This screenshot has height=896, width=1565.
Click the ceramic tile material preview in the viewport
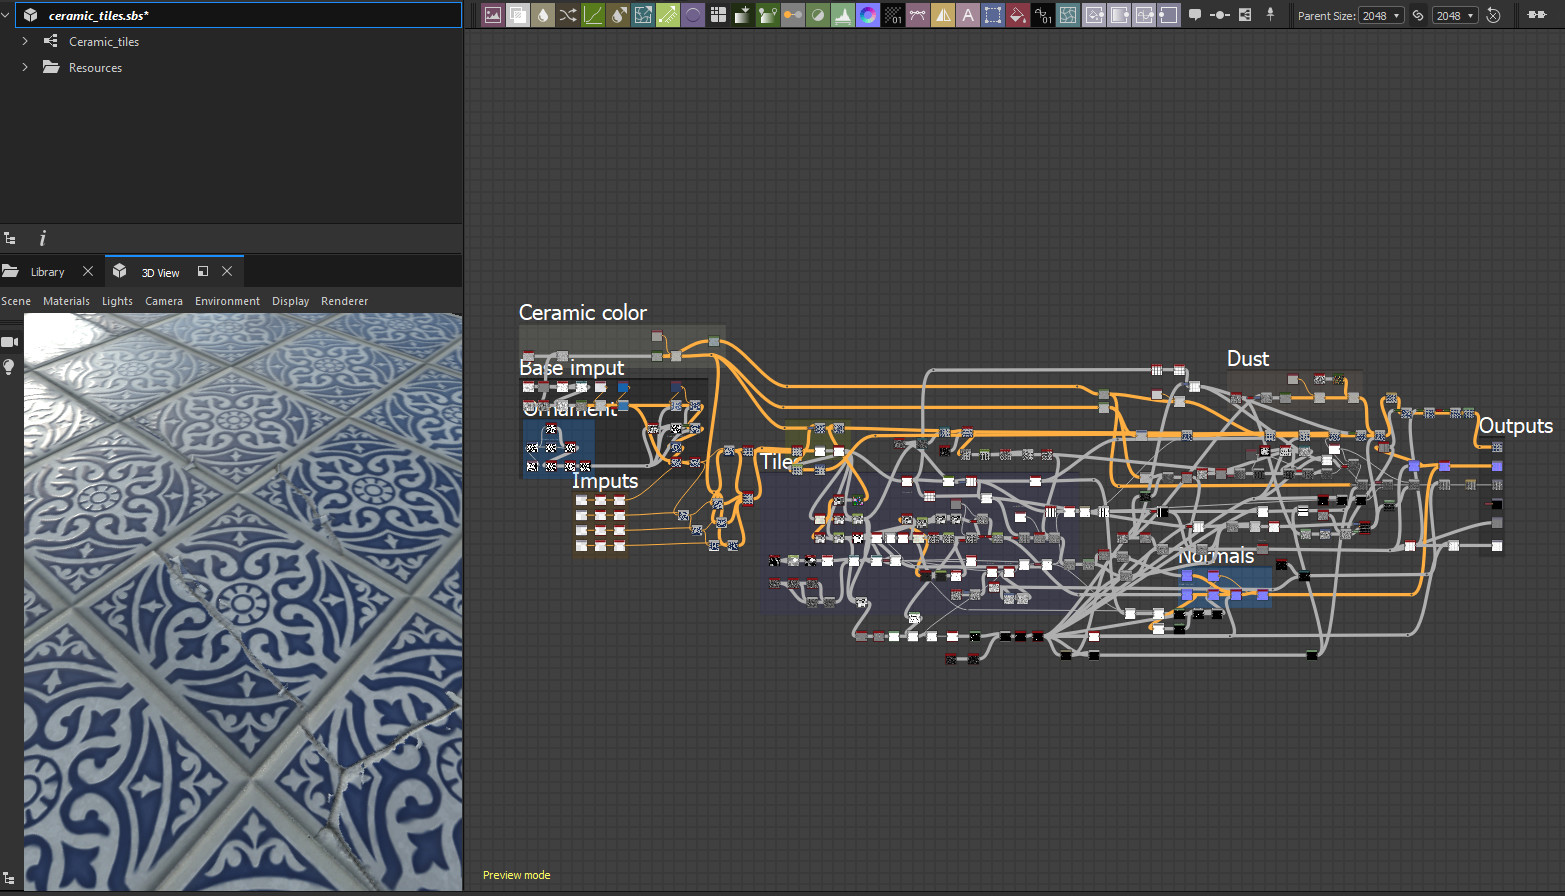240,600
